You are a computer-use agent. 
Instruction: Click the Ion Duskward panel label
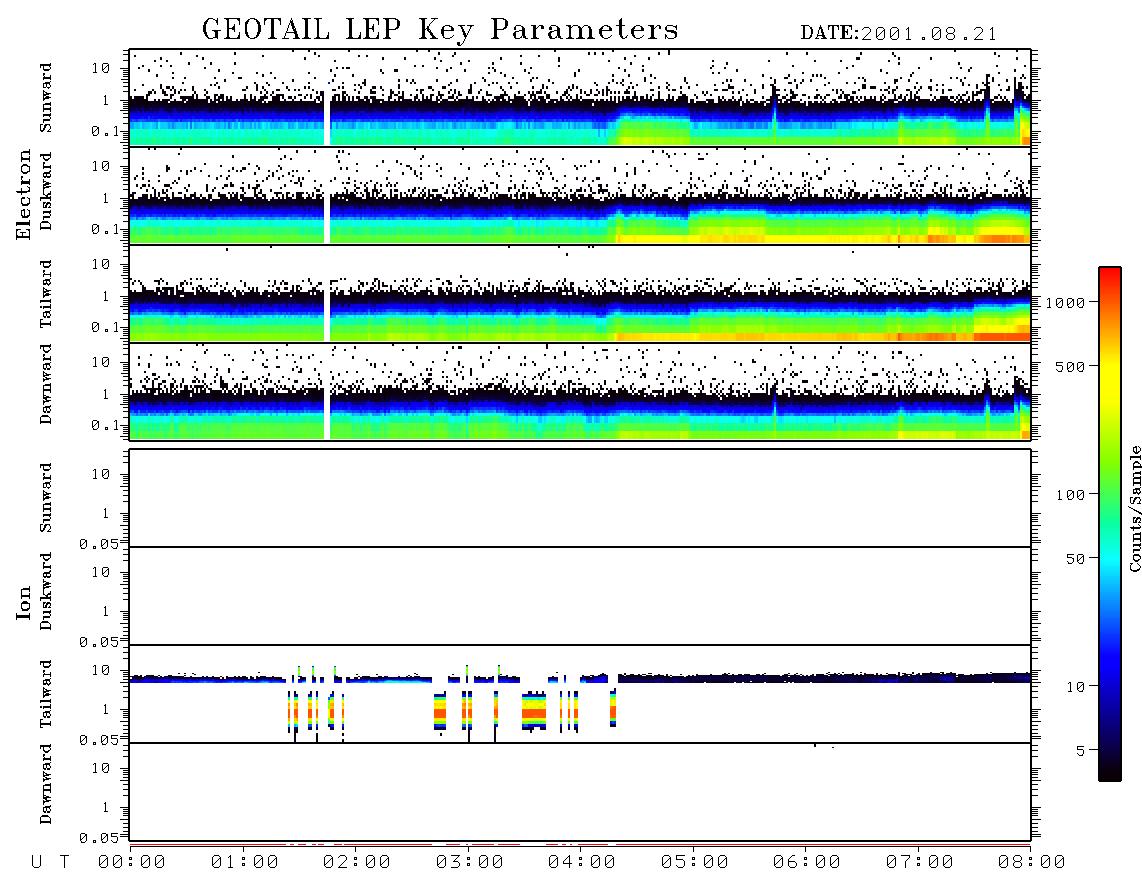(x=46, y=591)
